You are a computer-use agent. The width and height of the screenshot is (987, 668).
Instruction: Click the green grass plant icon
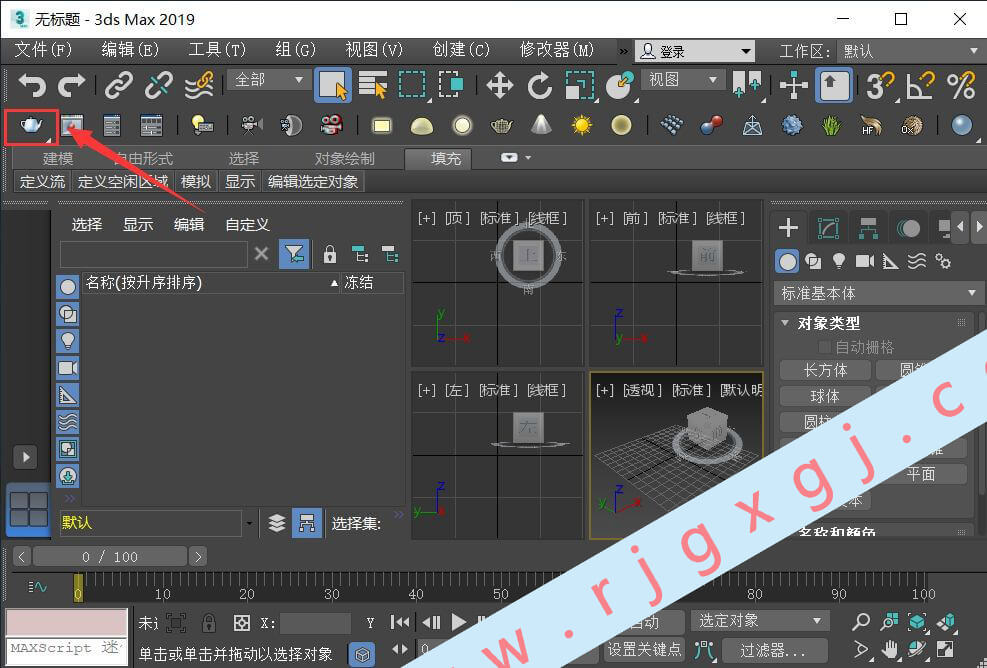(x=832, y=125)
